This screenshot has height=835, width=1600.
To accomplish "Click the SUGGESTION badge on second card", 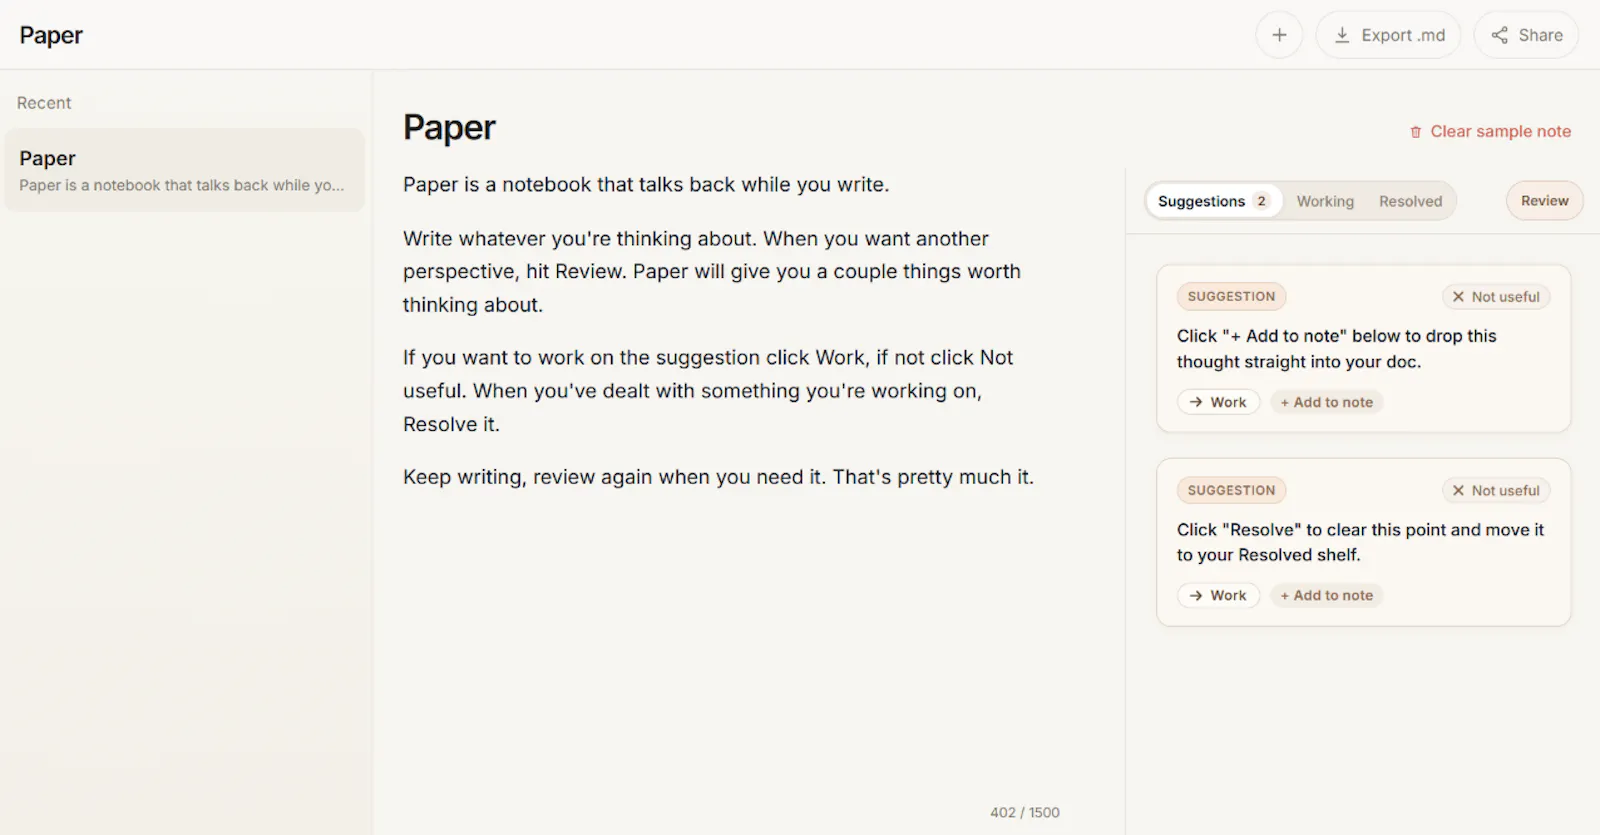I will (1231, 491).
